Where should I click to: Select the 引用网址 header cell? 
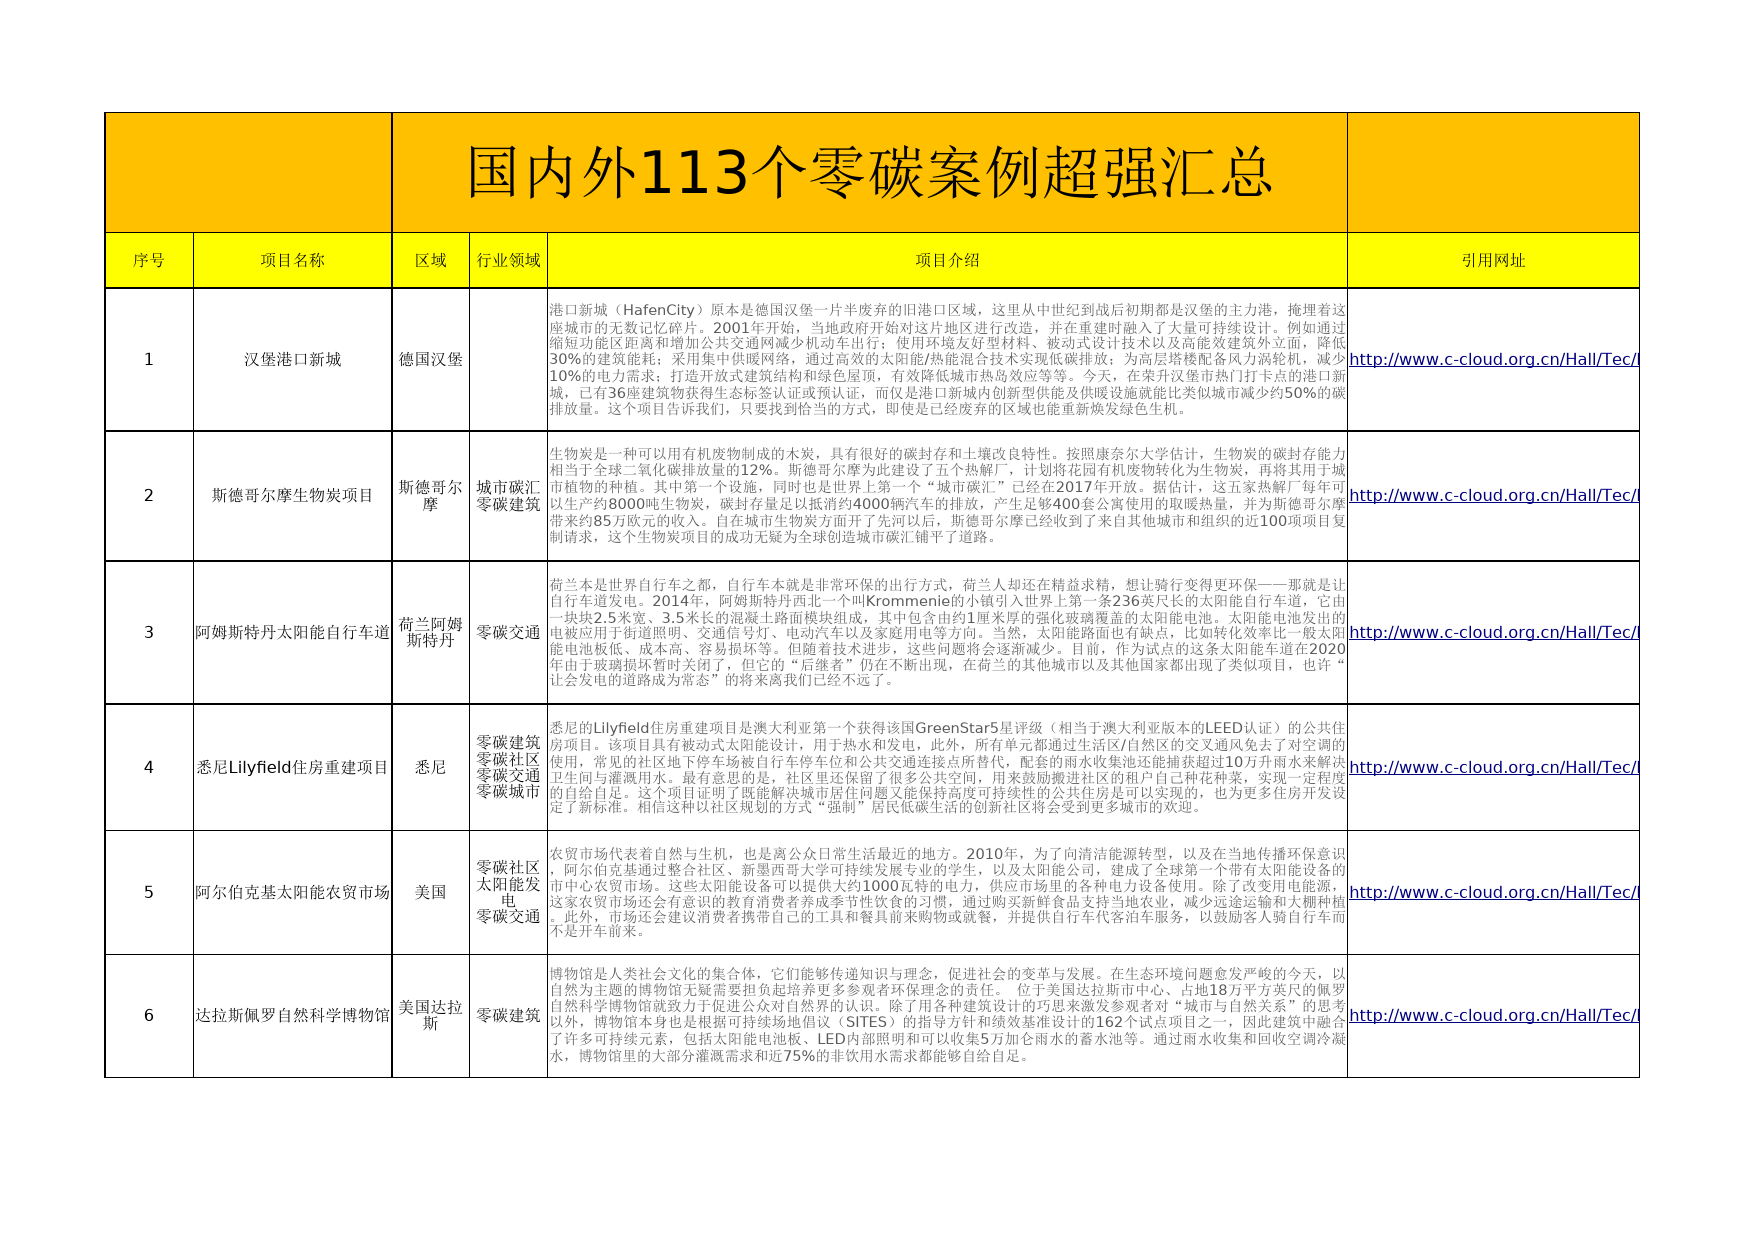coord(1493,261)
